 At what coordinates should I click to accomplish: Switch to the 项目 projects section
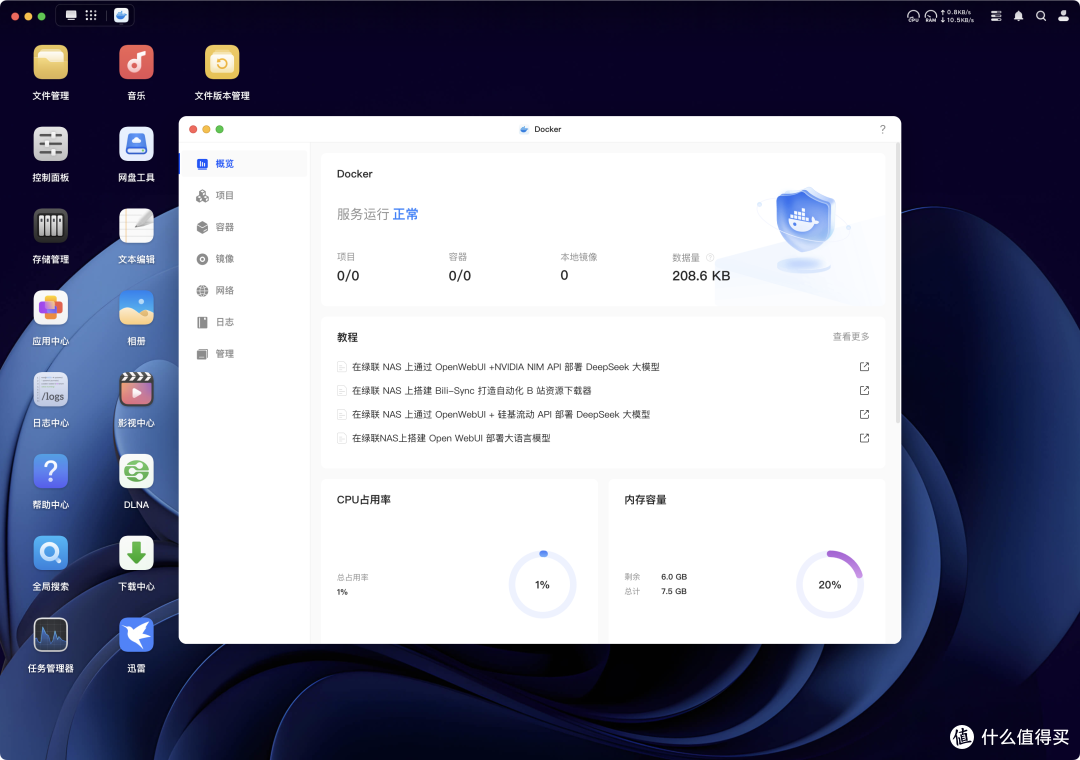pos(244,195)
